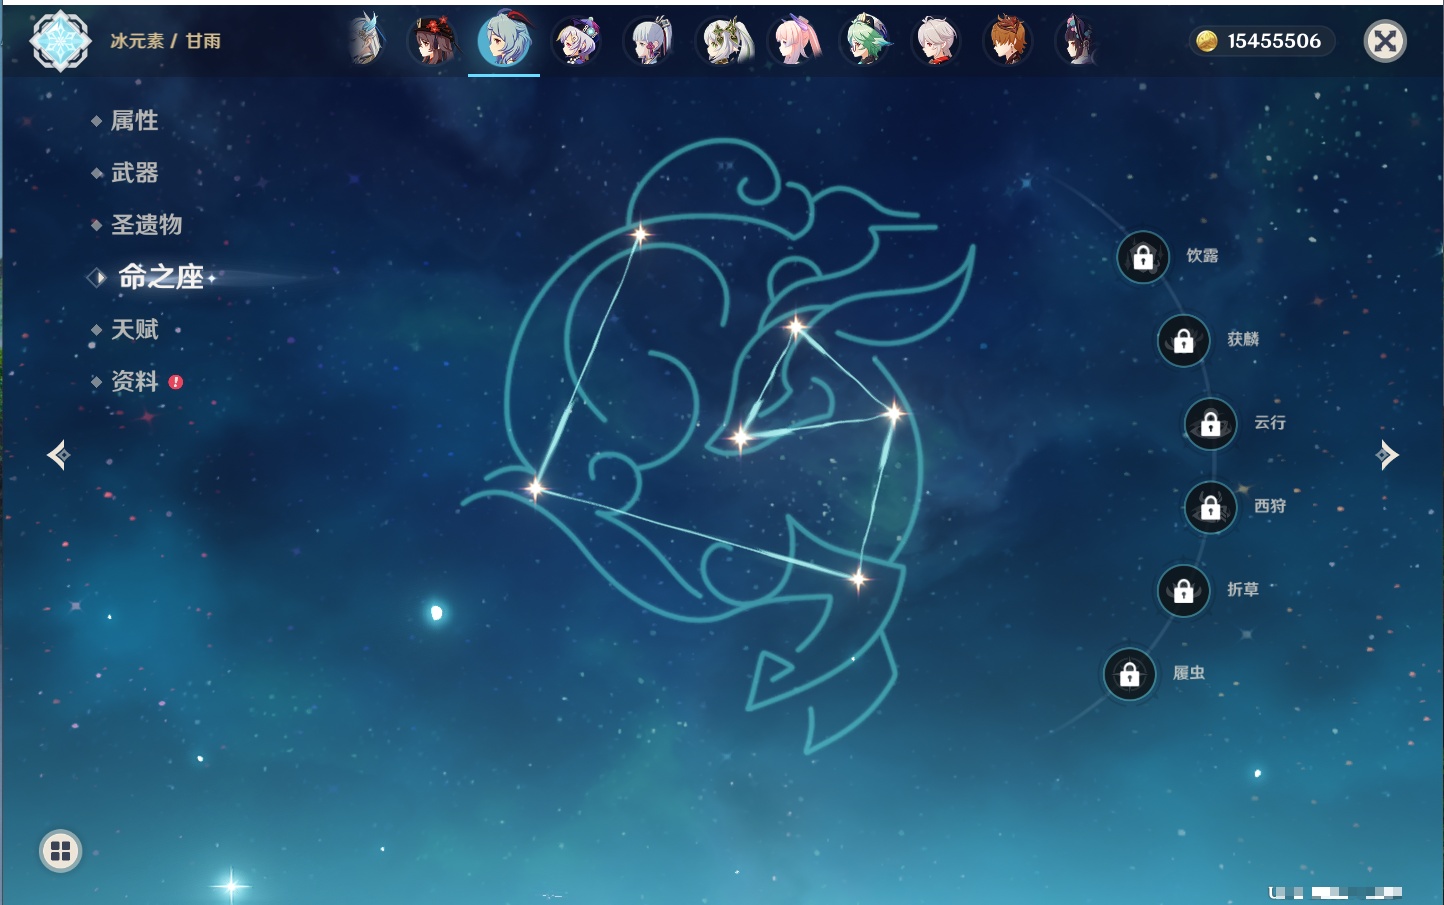The width and height of the screenshot is (1444, 905).
Task: Click the Cryo element emblem icon
Action: click(61, 41)
